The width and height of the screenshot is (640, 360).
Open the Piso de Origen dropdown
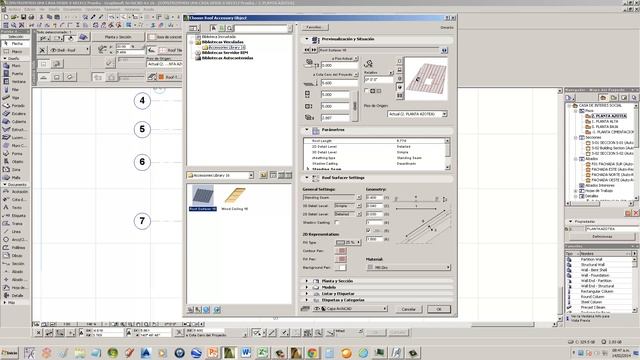[417, 114]
